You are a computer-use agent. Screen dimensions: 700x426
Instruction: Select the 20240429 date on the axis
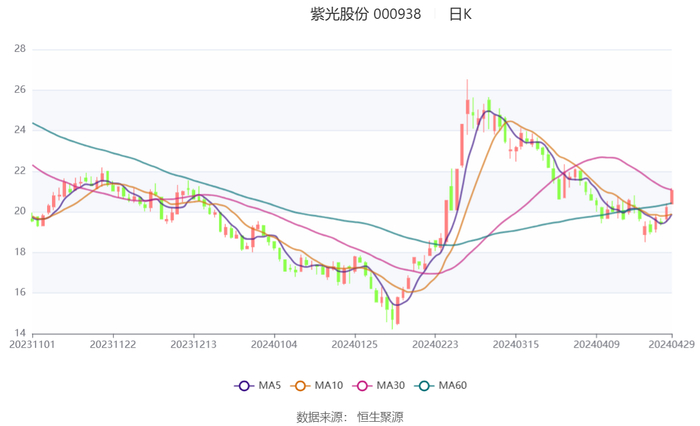tap(670, 344)
